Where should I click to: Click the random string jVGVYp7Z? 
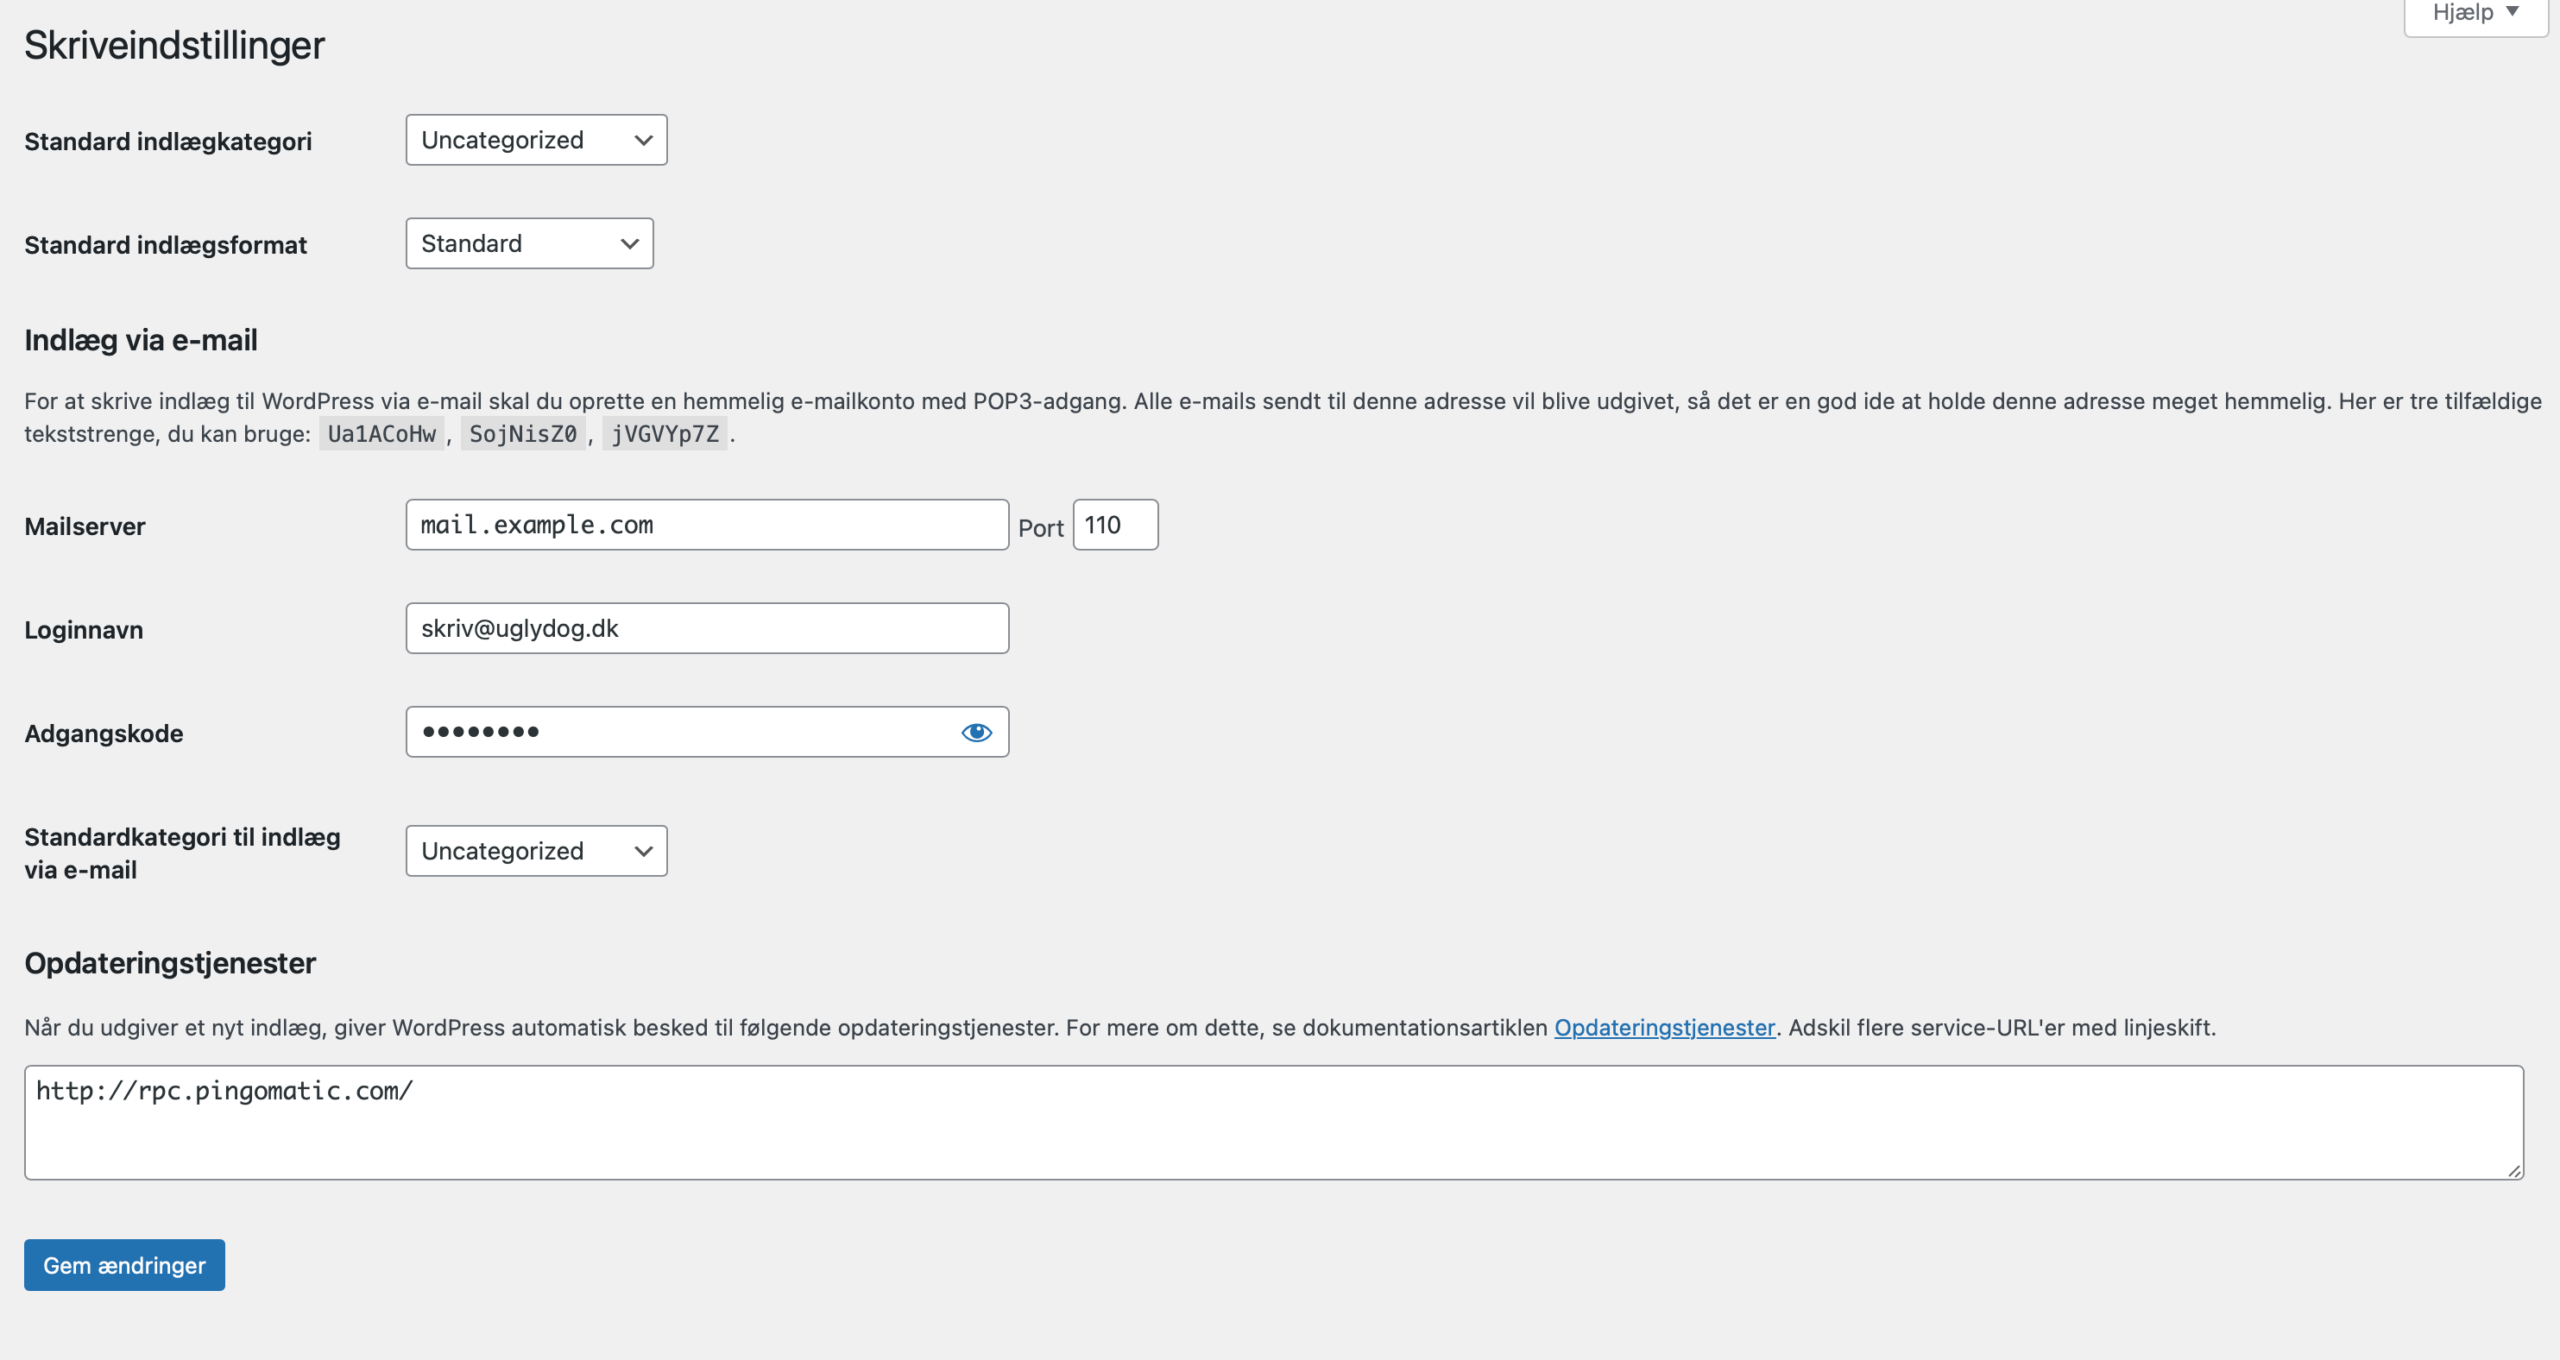tap(665, 434)
